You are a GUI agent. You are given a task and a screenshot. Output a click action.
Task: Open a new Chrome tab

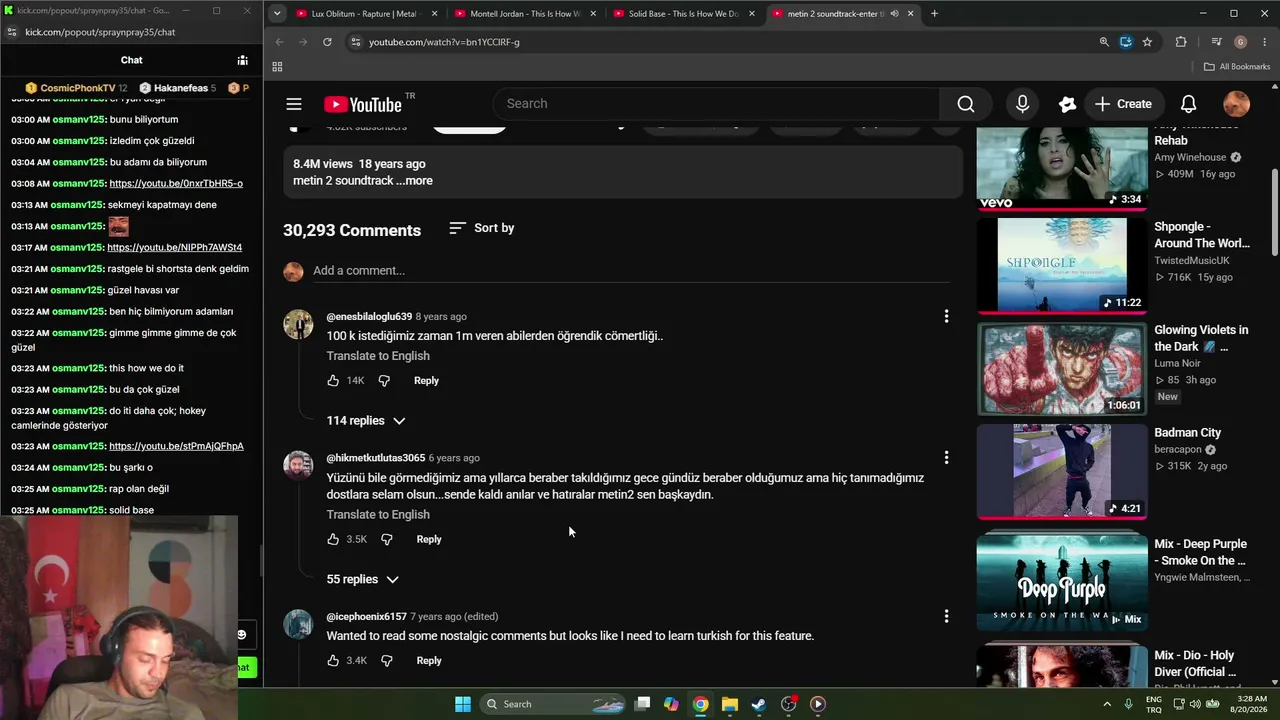pos(934,14)
